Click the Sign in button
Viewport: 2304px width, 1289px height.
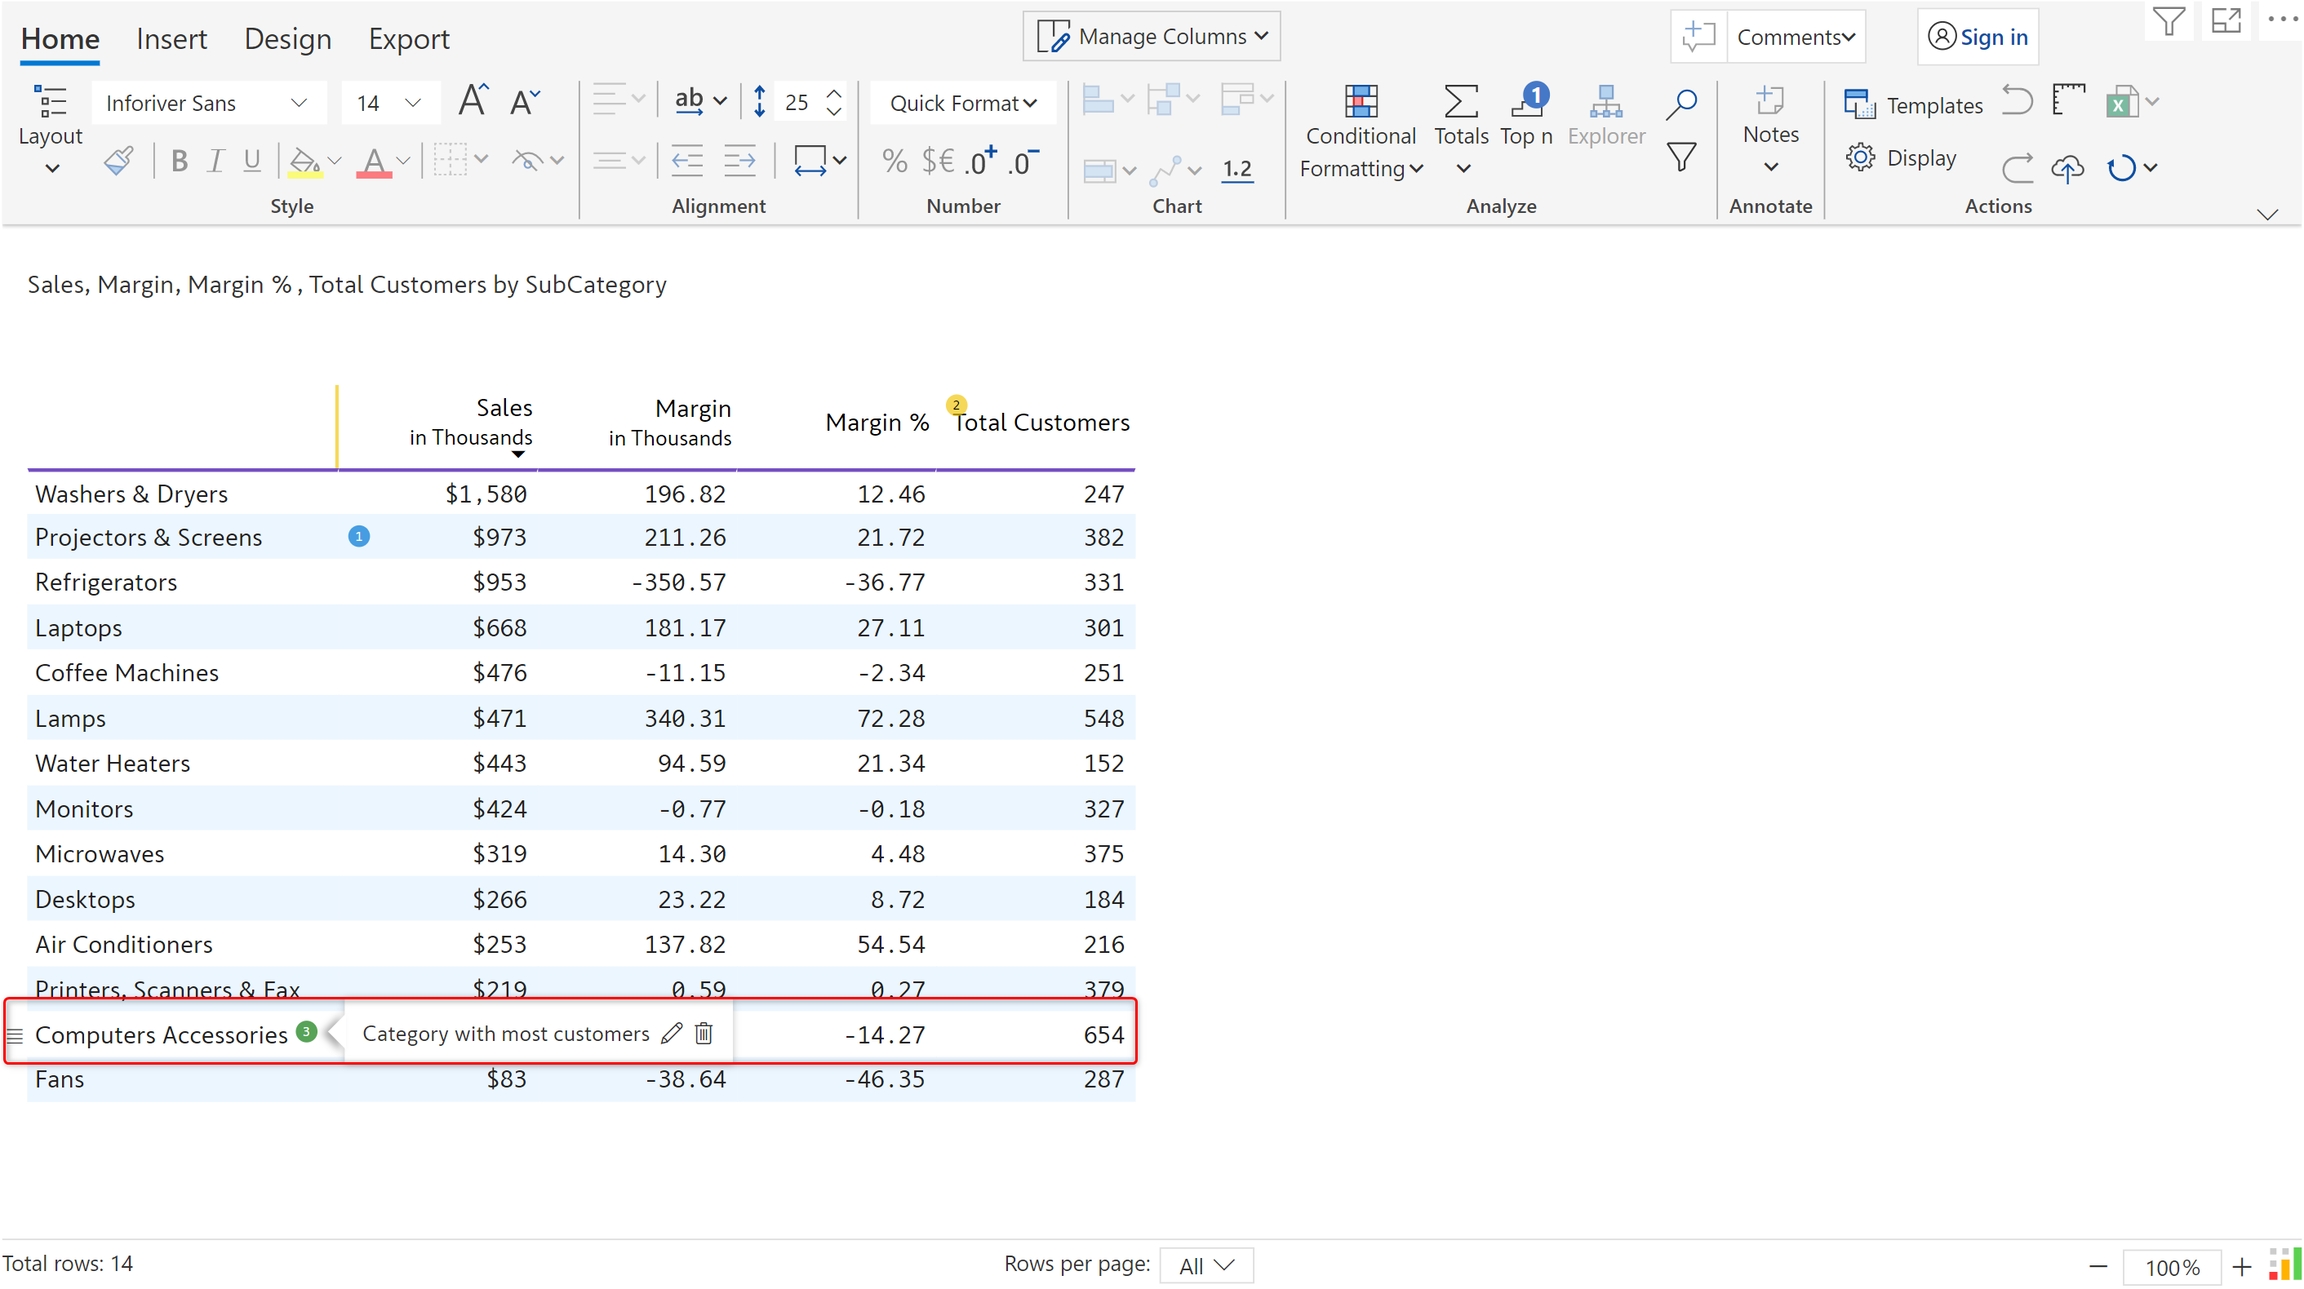point(1977,37)
